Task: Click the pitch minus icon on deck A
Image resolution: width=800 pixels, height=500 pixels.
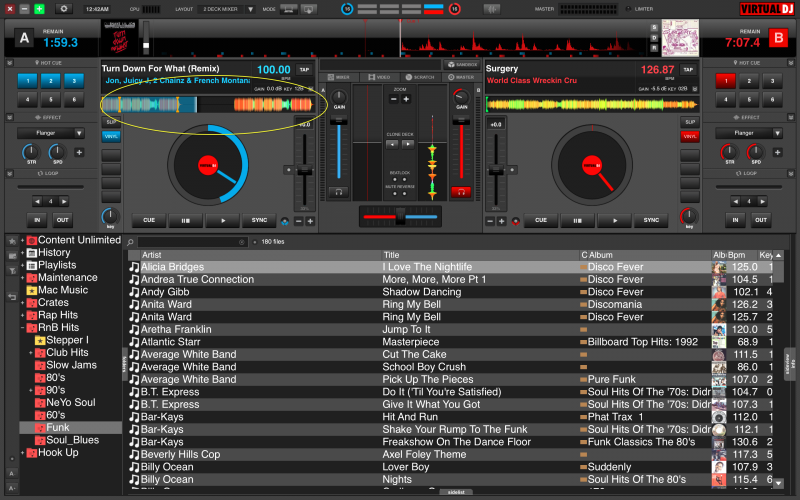Action: pyautogui.click(x=297, y=221)
